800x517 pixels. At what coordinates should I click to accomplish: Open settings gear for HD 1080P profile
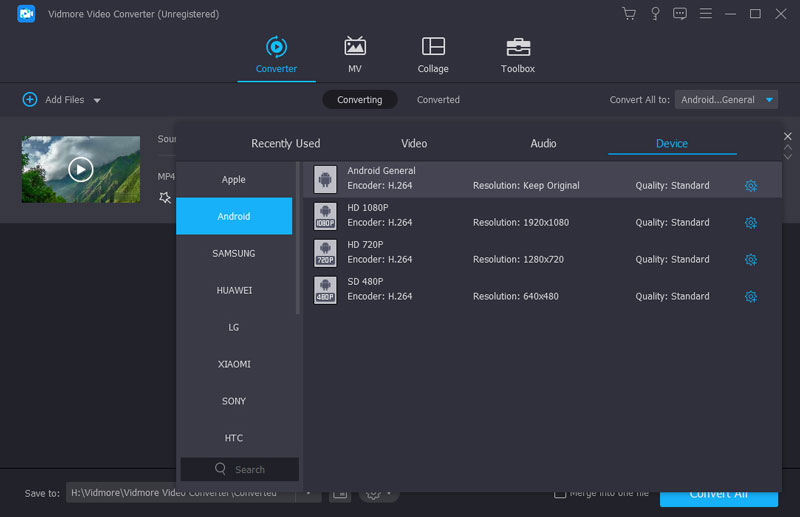pyautogui.click(x=750, y=223)
